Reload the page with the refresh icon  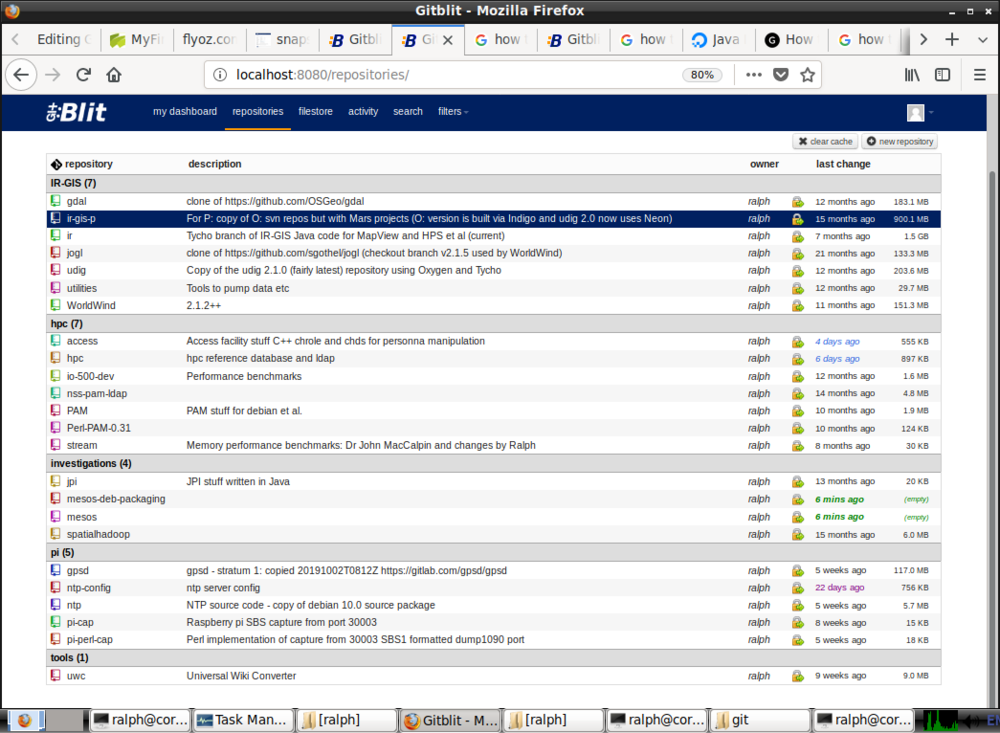coord(84,75)
